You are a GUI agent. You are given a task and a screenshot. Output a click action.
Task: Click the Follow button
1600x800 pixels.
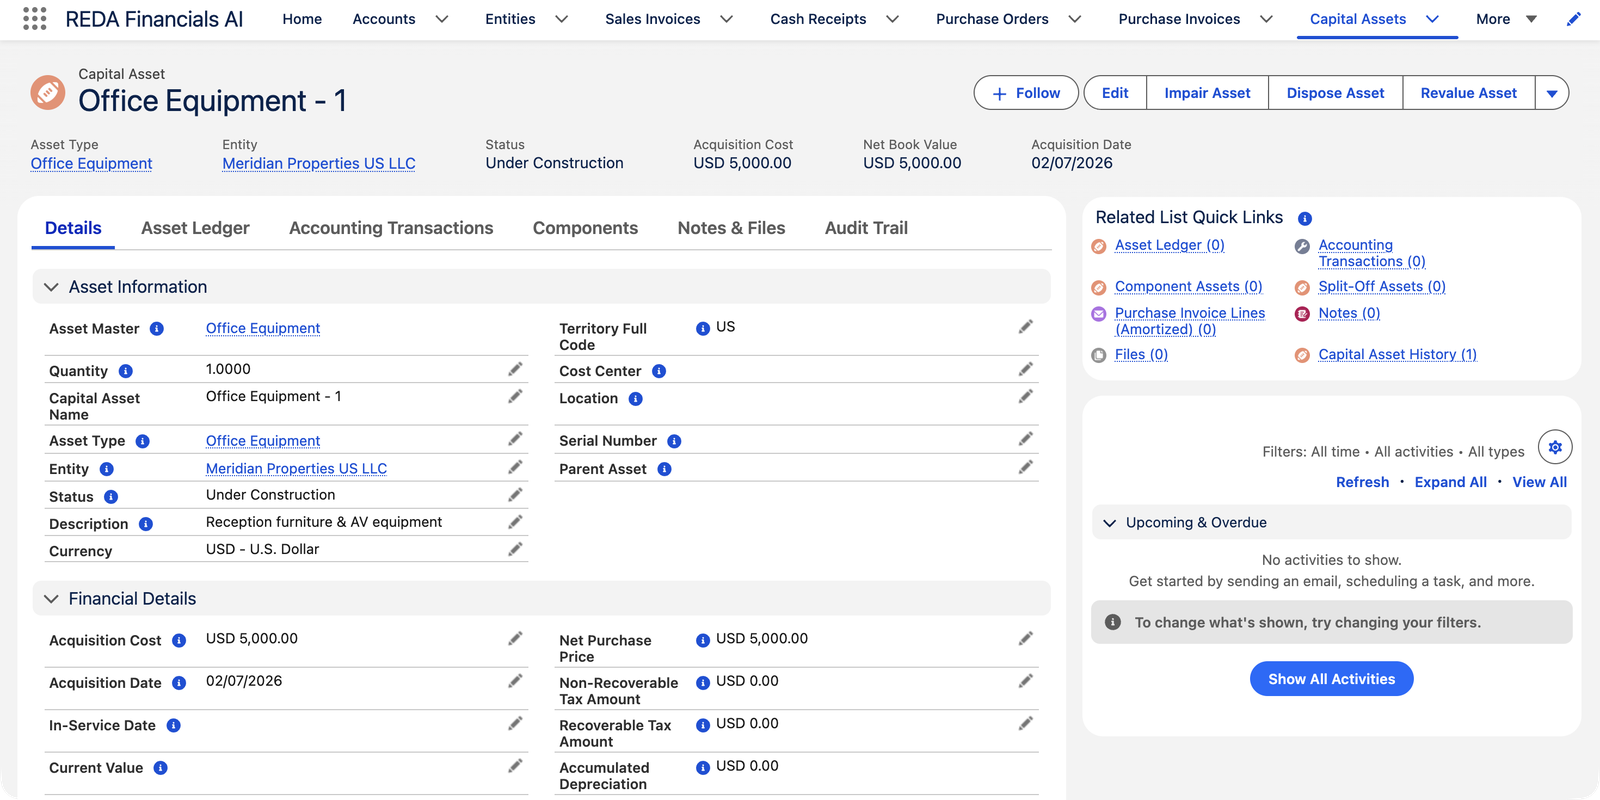(1026, 93)
